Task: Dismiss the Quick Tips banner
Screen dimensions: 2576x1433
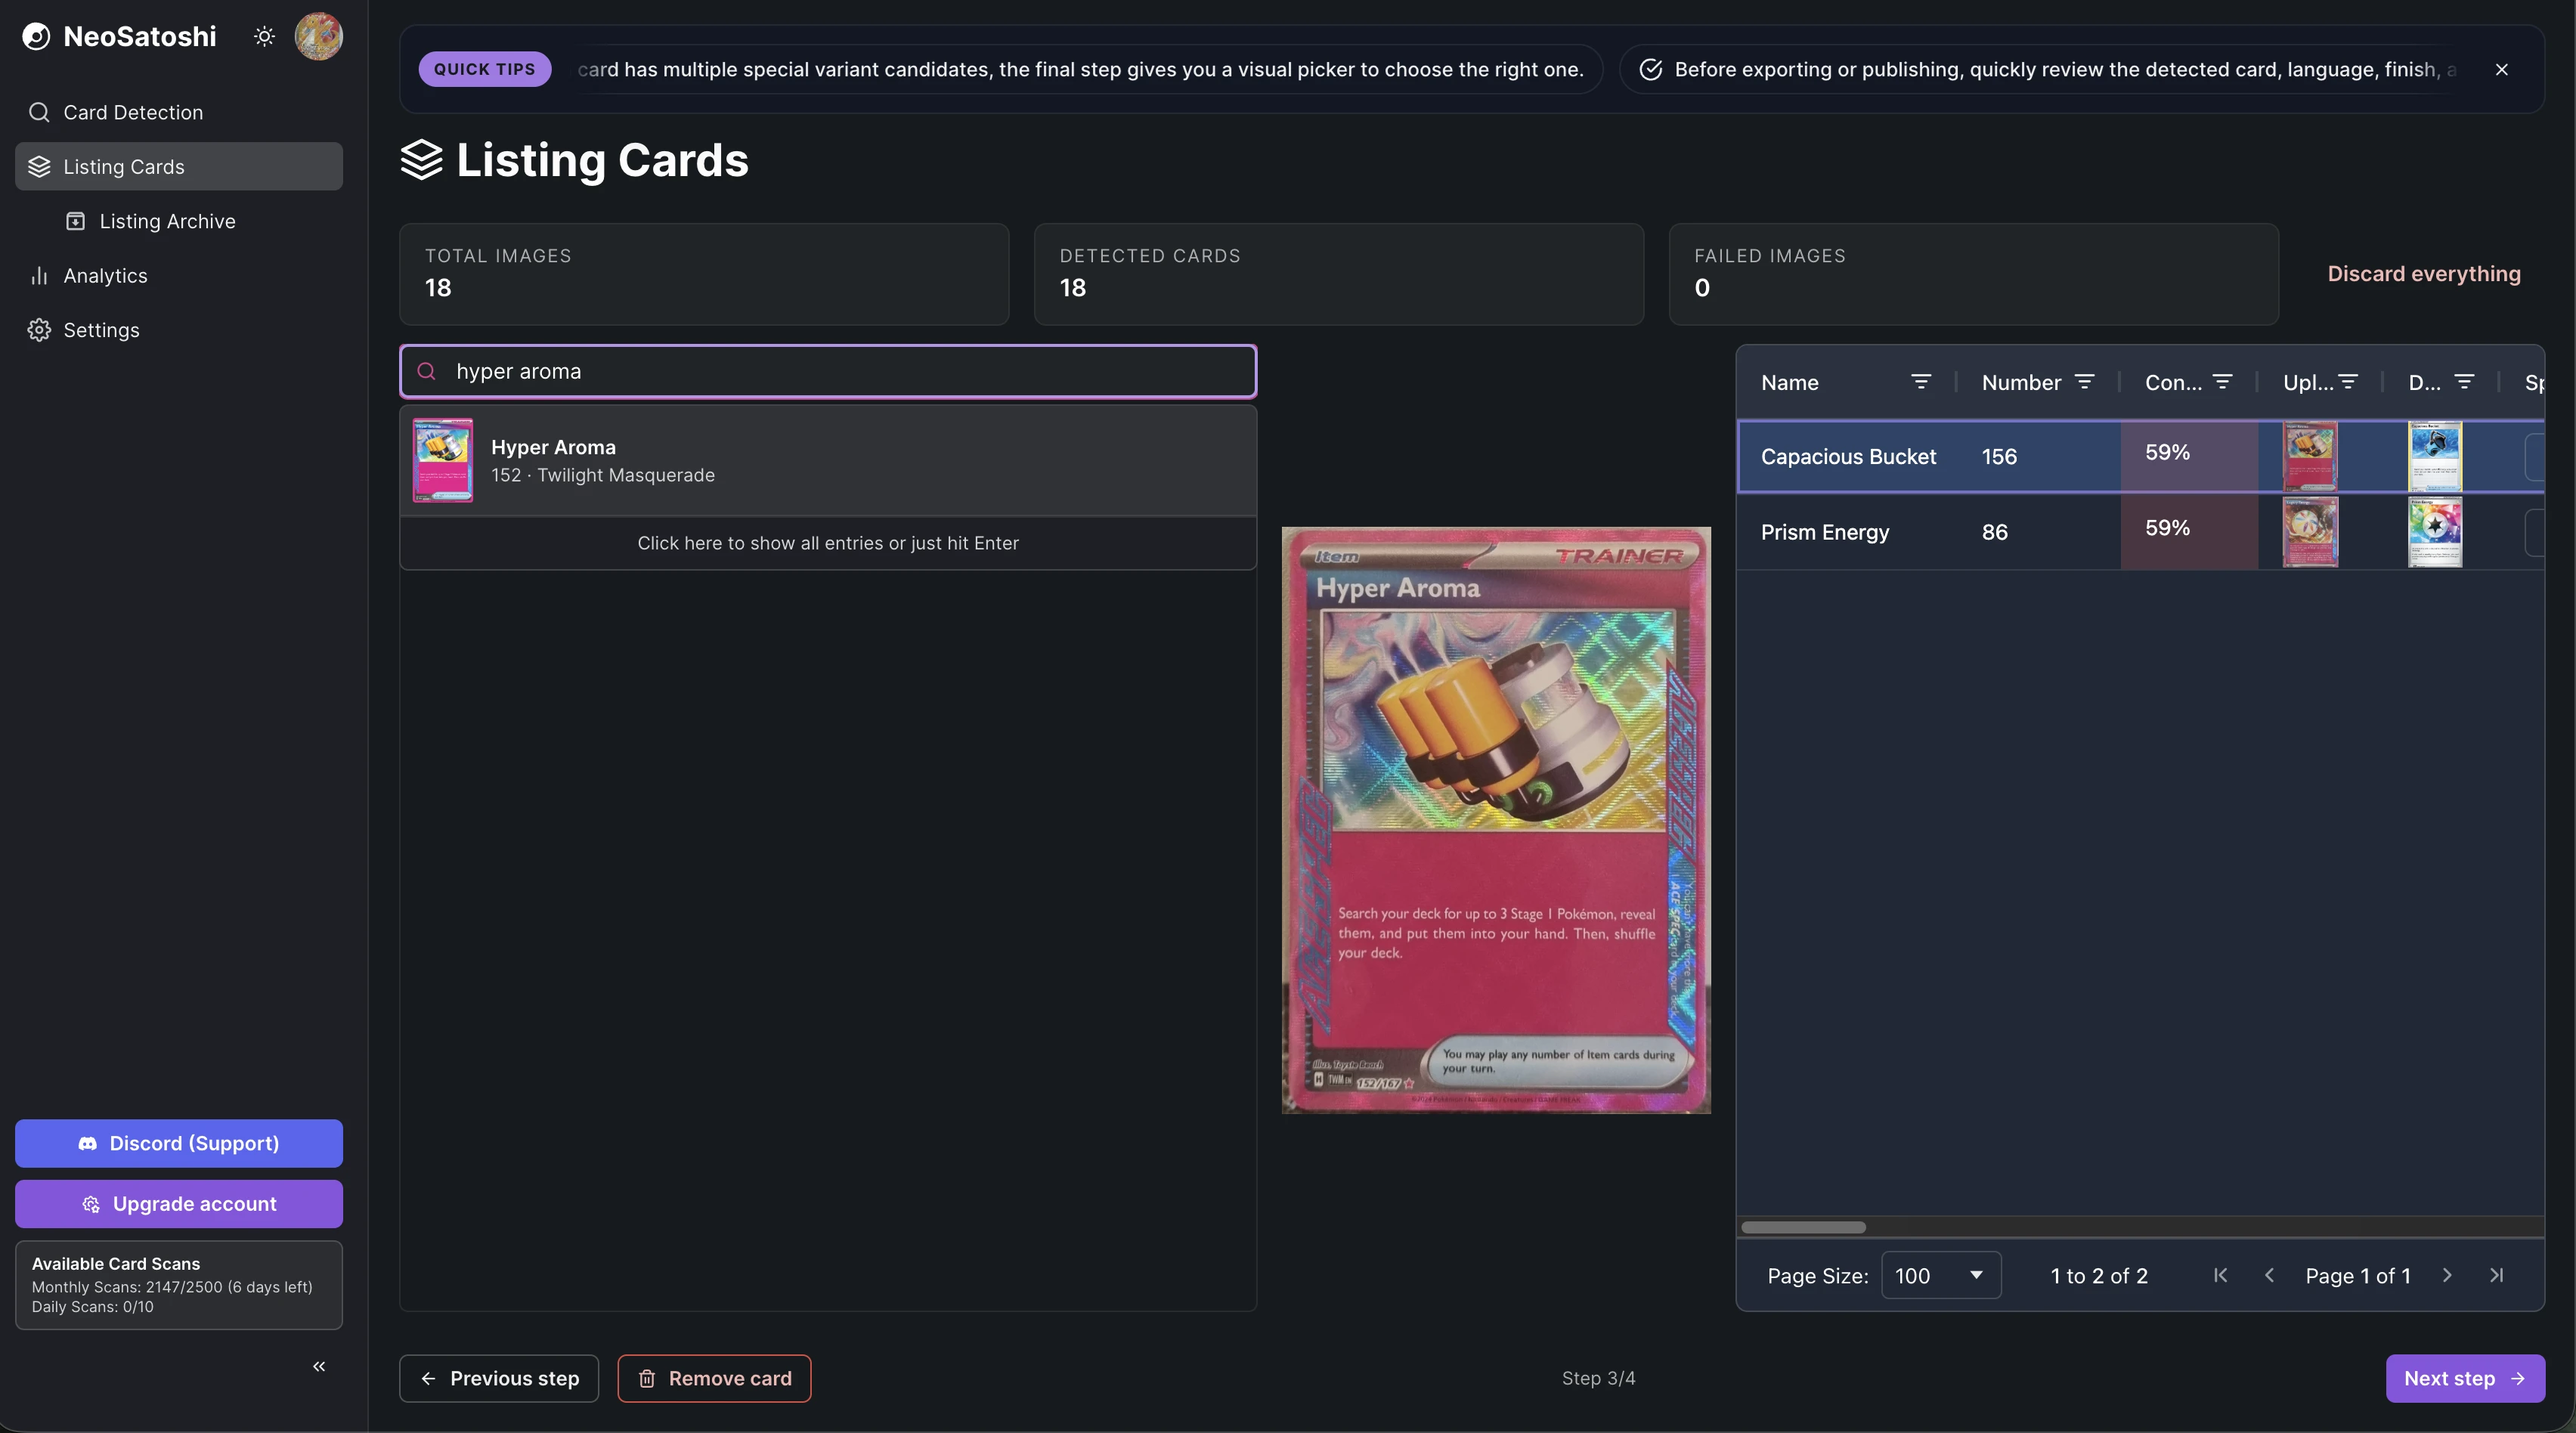Action: click(2502, 70)
